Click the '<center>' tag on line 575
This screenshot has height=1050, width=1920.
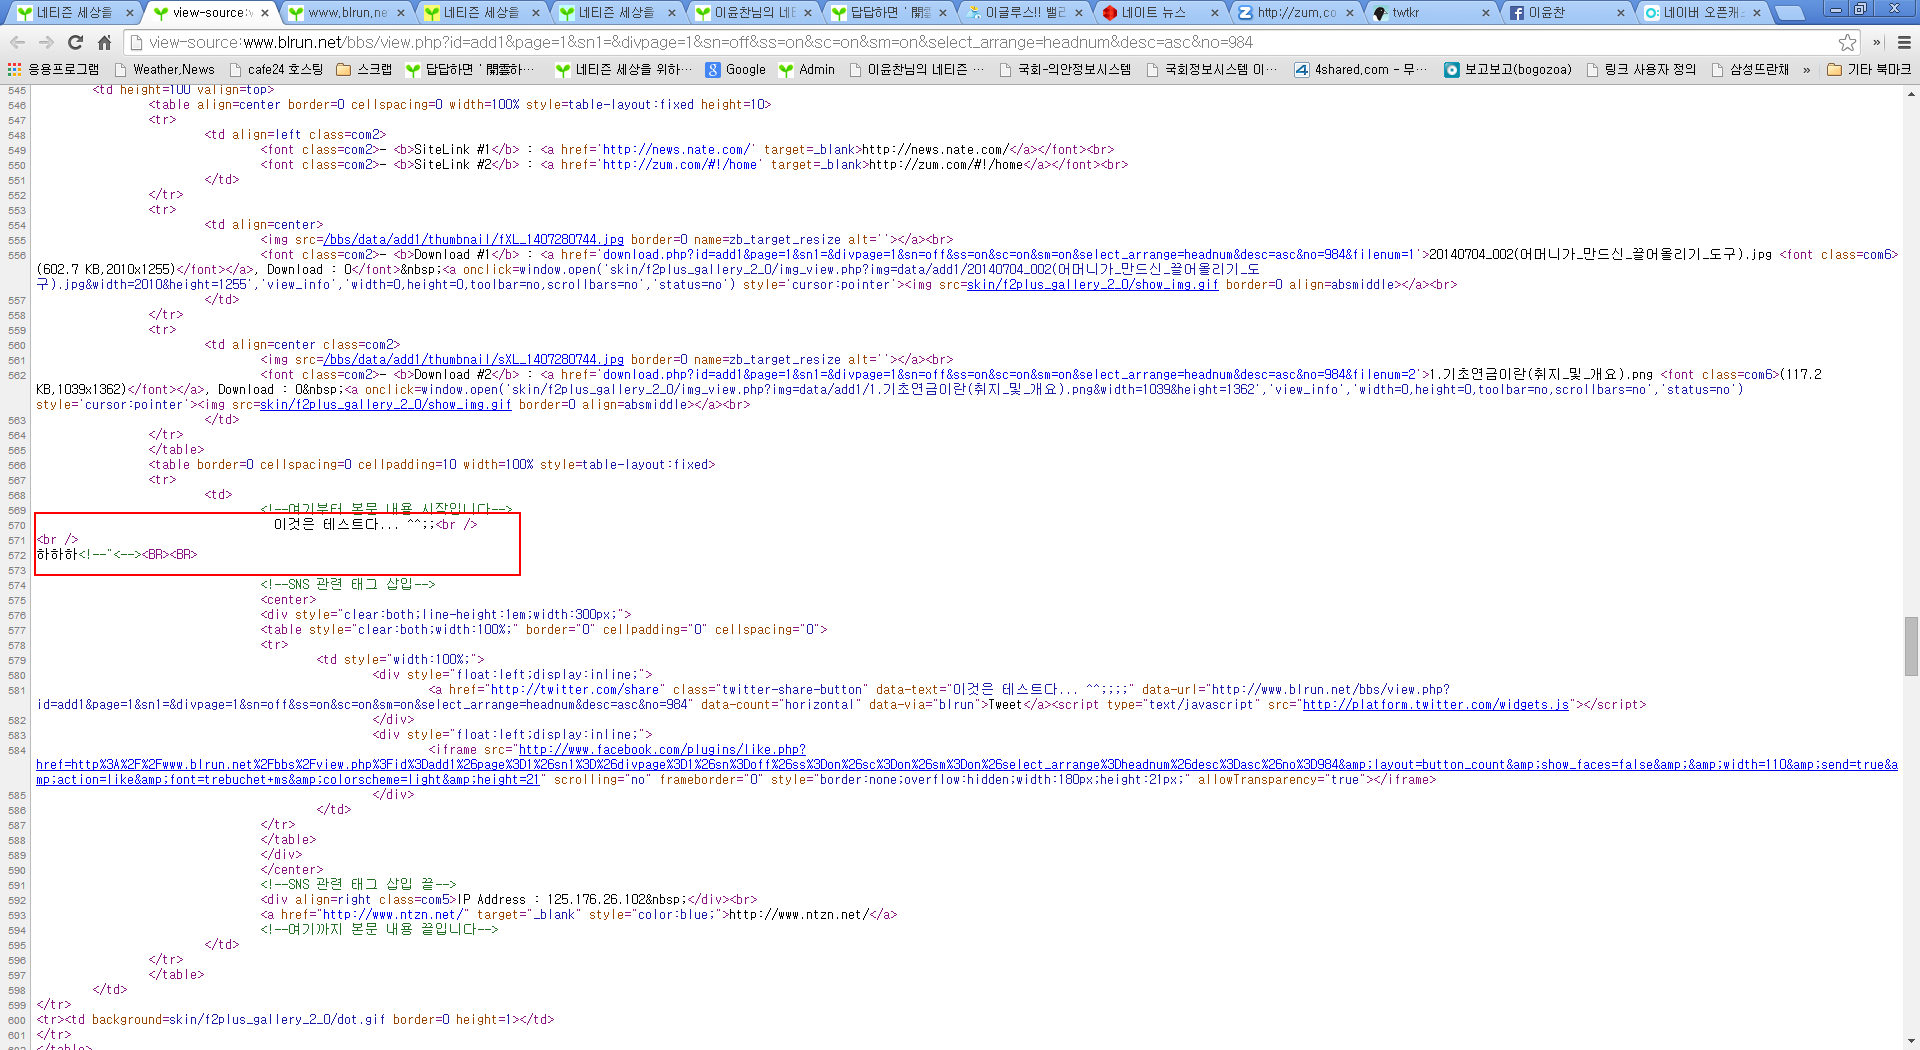(288, 600)
